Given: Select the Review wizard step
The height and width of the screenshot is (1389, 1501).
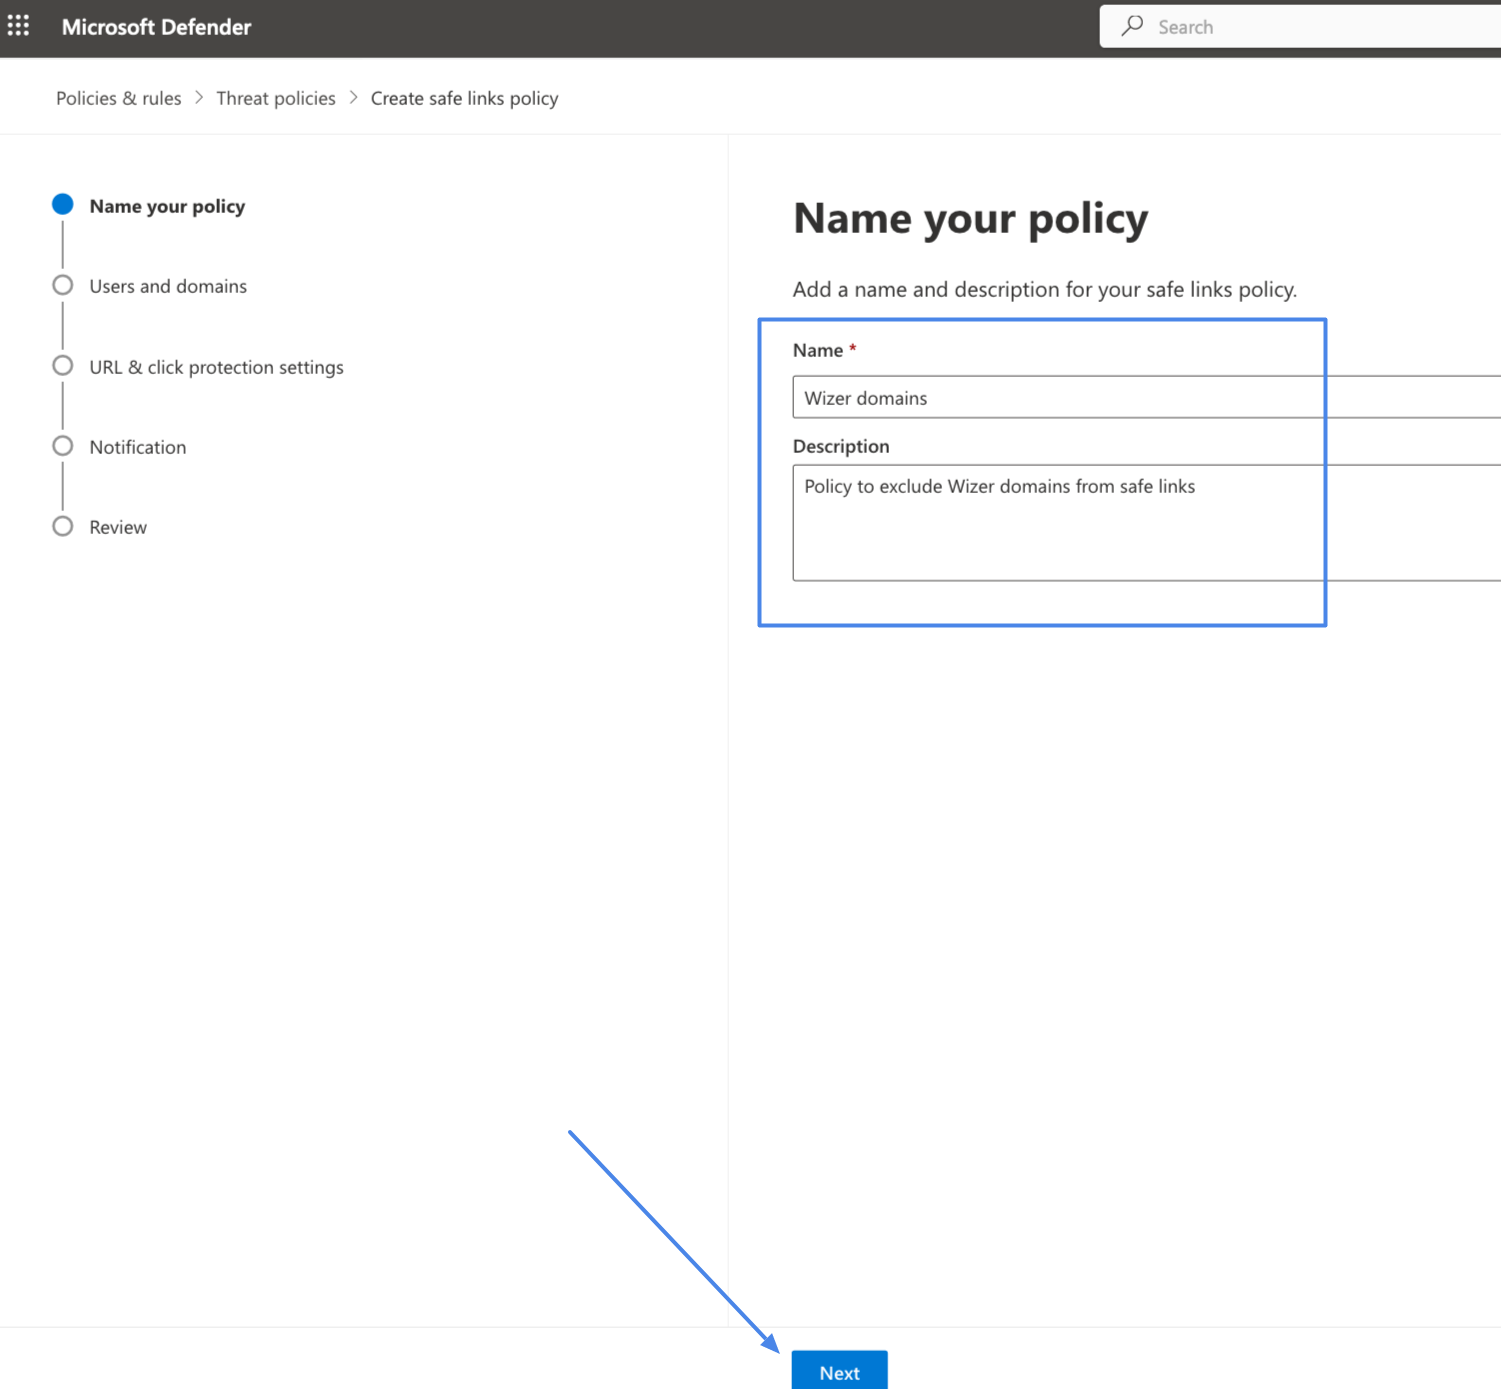Looking at the screenshot, I should coord(117,527).
